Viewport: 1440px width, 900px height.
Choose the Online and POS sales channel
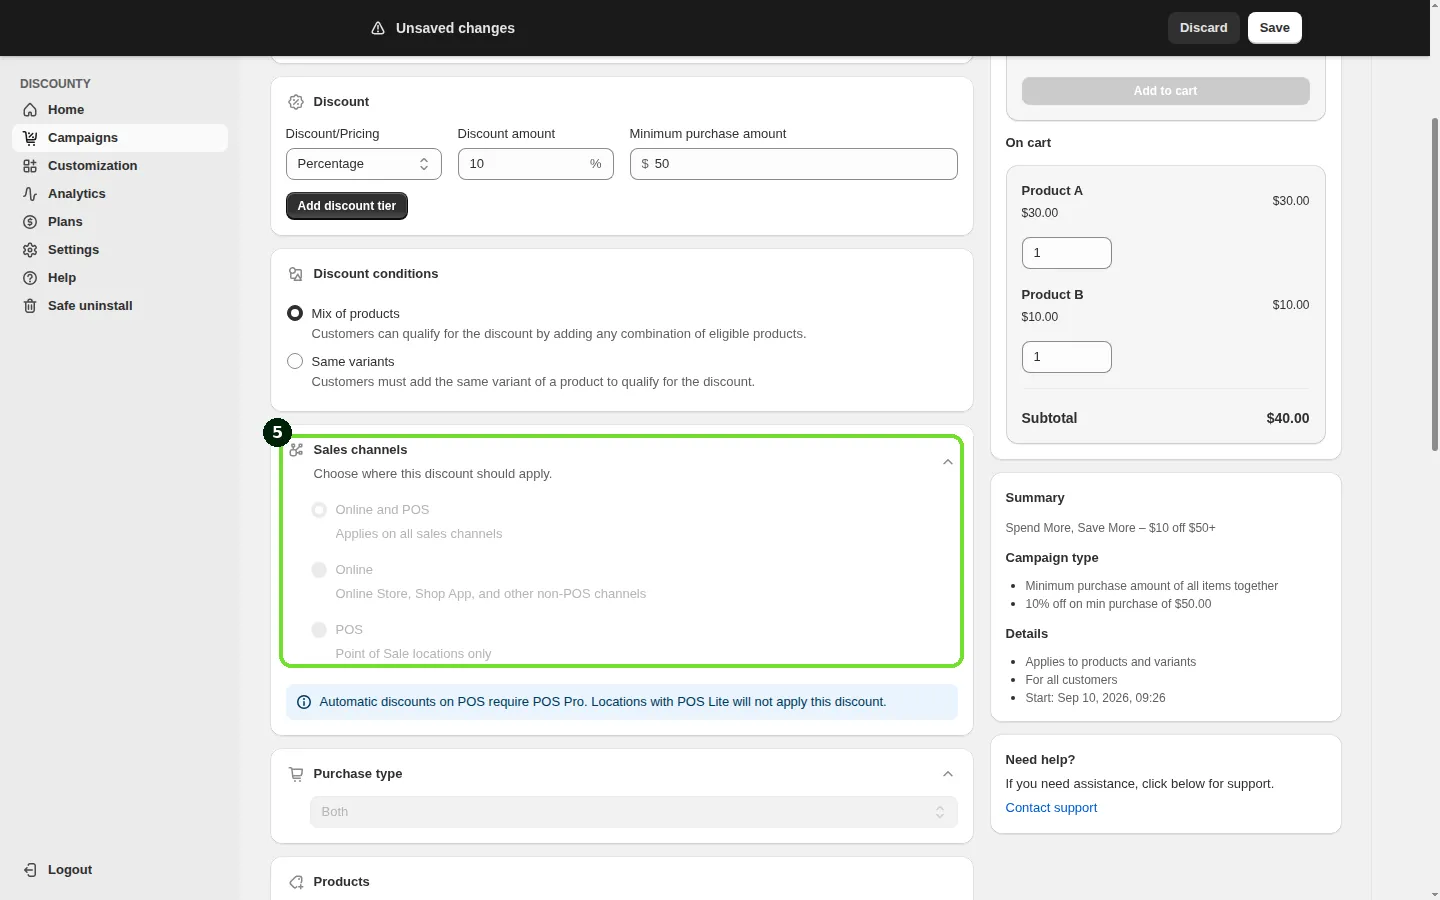pos(319,510)
